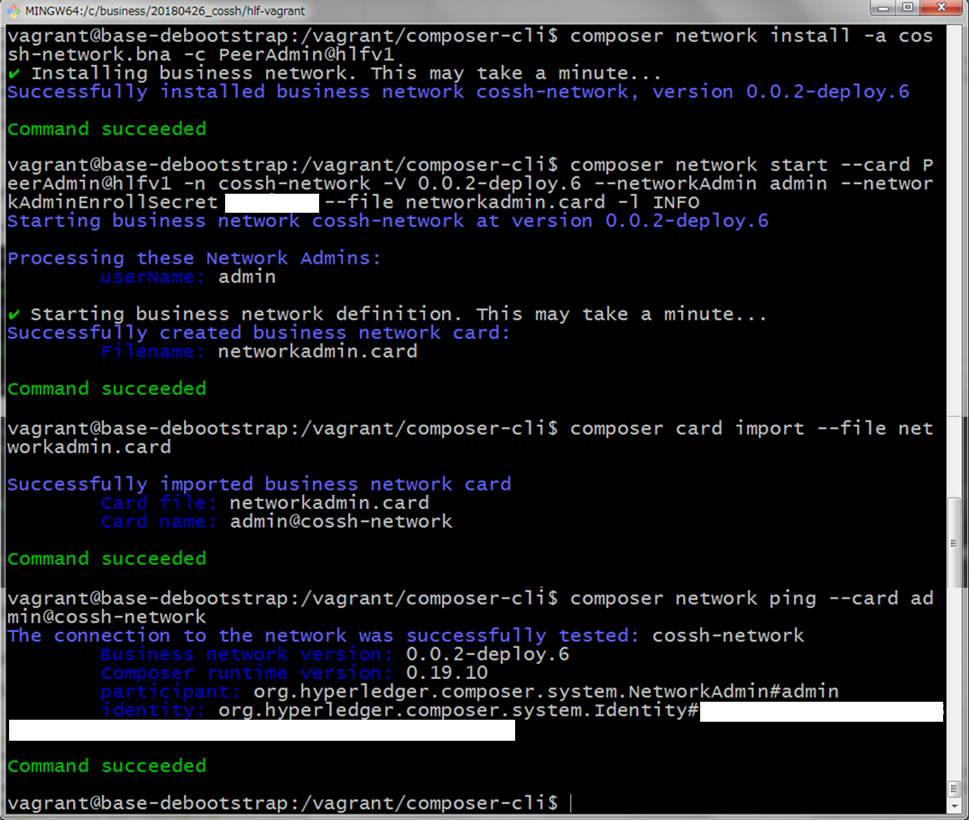969x820 pixels.
Task: Click the 'admin@cossh-network' card name text
Action: click(x=341, y=522)
